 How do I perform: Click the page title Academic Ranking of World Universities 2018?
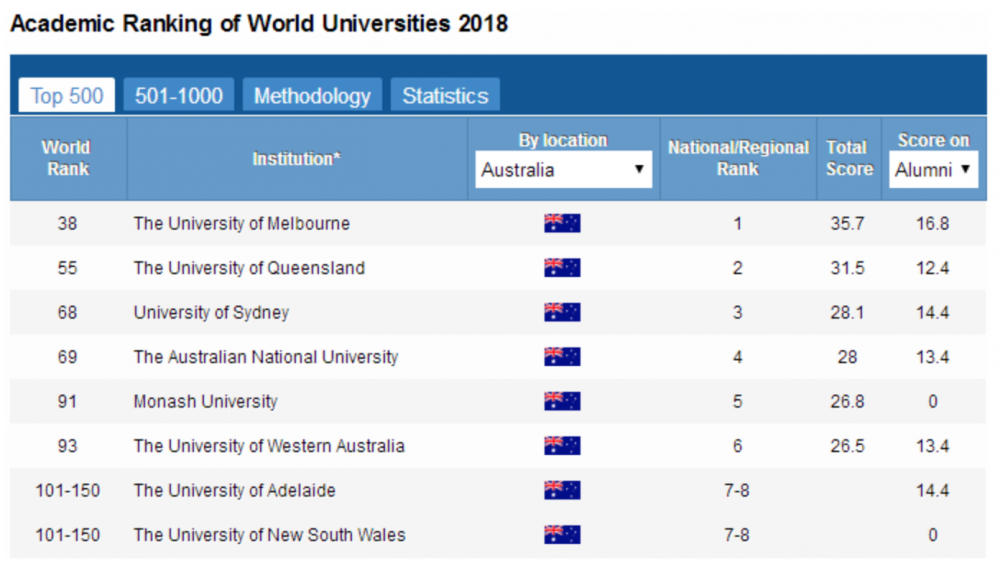(259, 24)
